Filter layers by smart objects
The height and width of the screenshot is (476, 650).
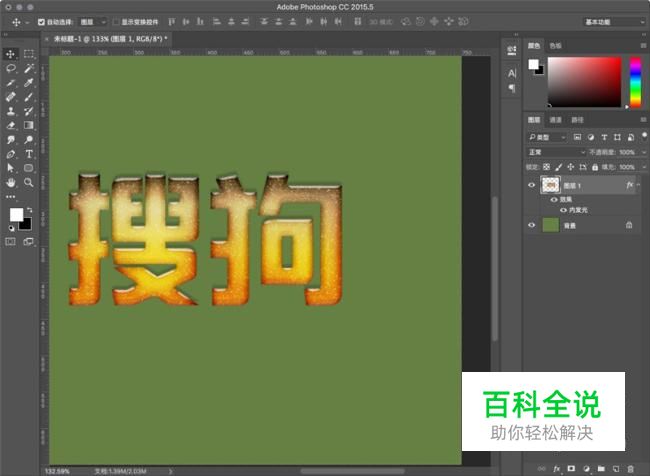pyautogui.click(x=631, y=137)
